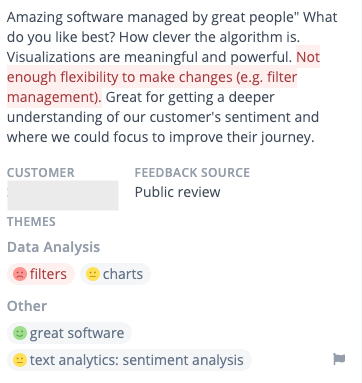
Task: Click the green smiley on great software tag
Action: coord(20,333)
